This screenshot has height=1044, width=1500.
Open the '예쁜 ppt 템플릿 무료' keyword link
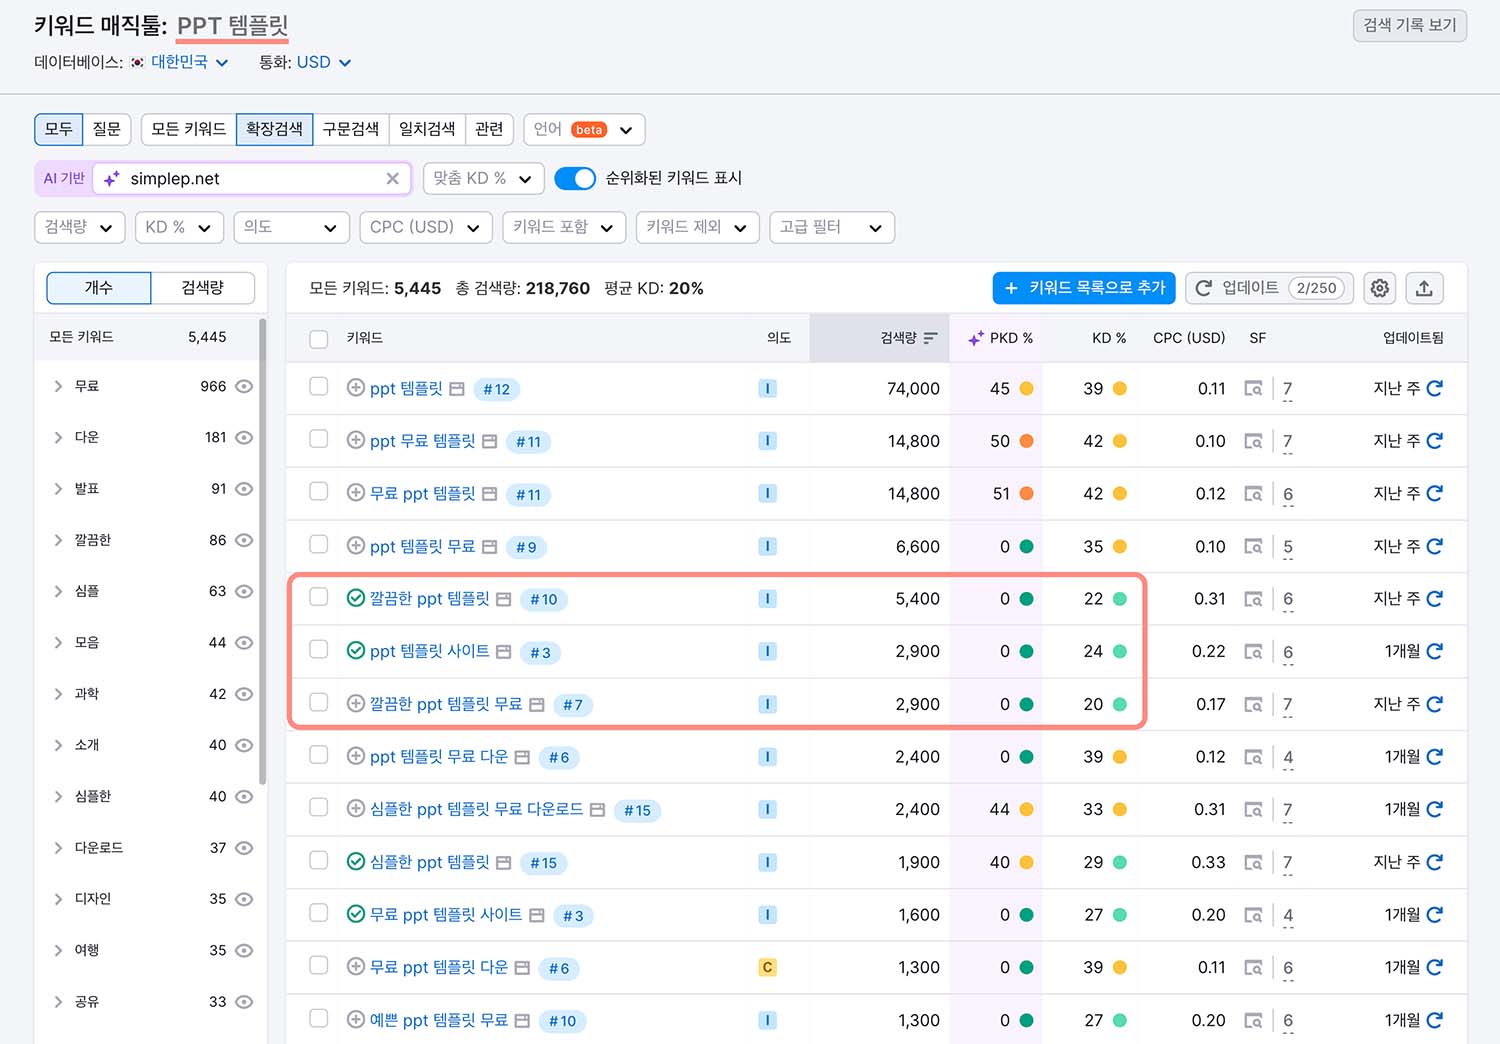(x=439, y=1020)
